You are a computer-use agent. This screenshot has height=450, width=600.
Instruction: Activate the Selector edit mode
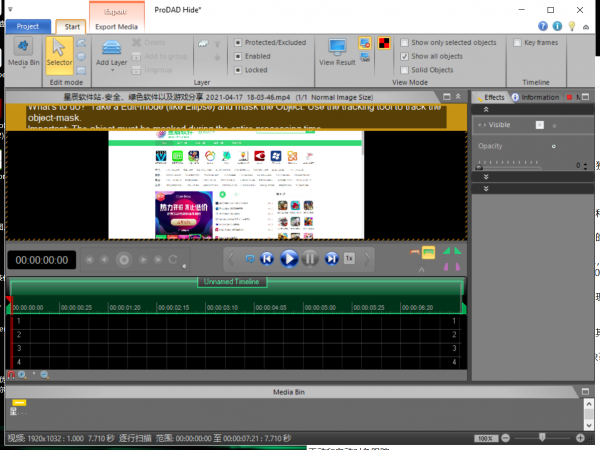coord(59,55)
